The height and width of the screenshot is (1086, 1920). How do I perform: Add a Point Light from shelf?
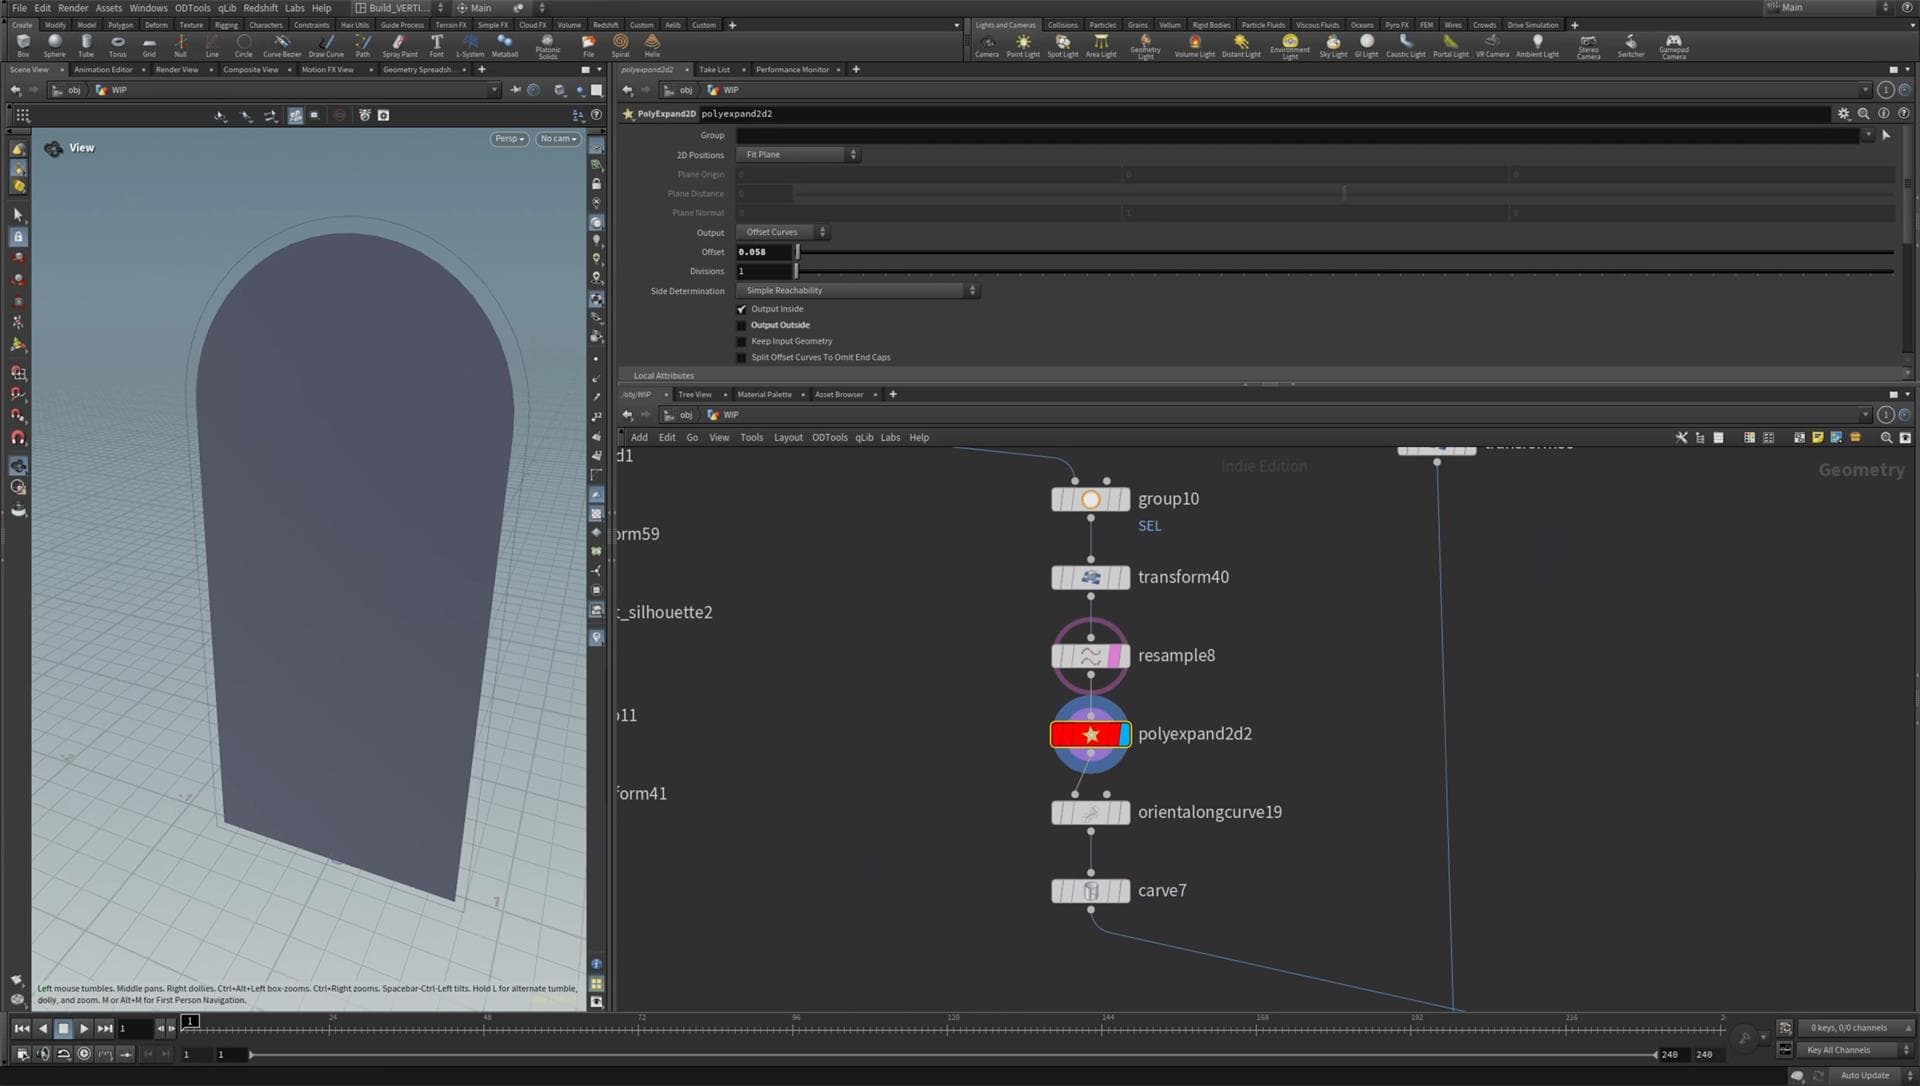pos(1023,45)
